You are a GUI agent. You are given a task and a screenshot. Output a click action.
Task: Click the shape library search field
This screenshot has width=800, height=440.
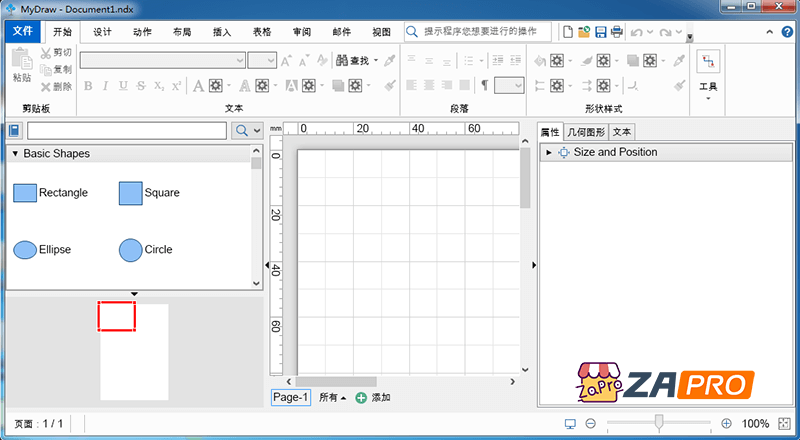tap(126, 131)
